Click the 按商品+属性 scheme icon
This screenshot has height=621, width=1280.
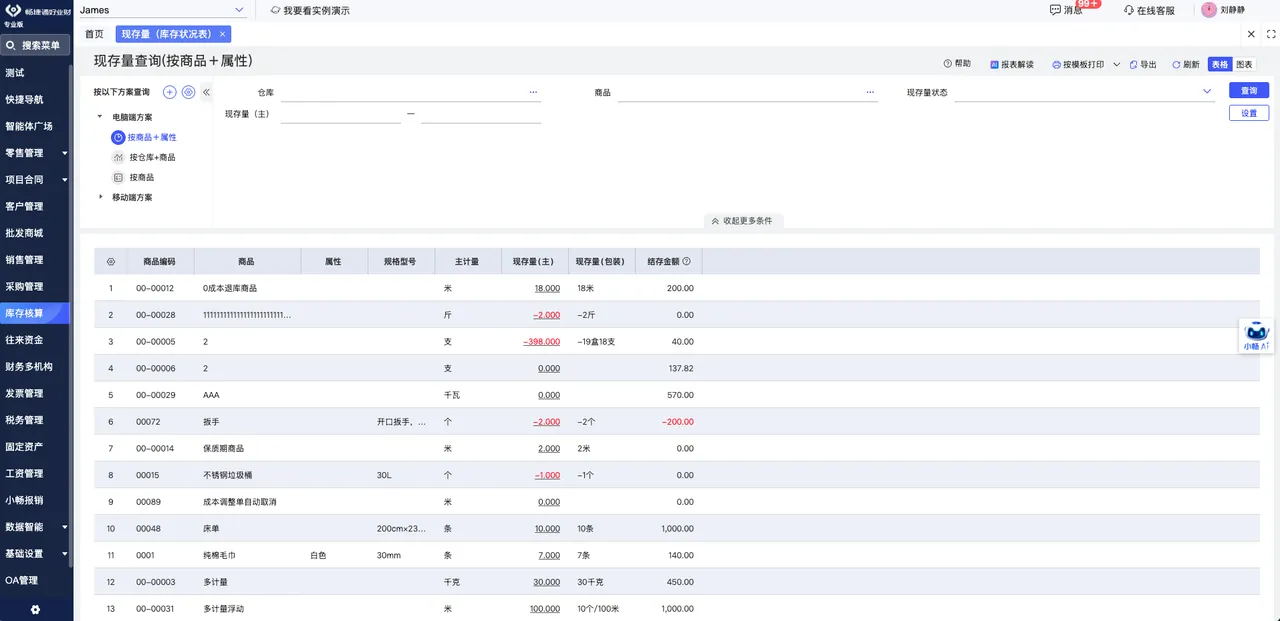[x=118, y=137]
